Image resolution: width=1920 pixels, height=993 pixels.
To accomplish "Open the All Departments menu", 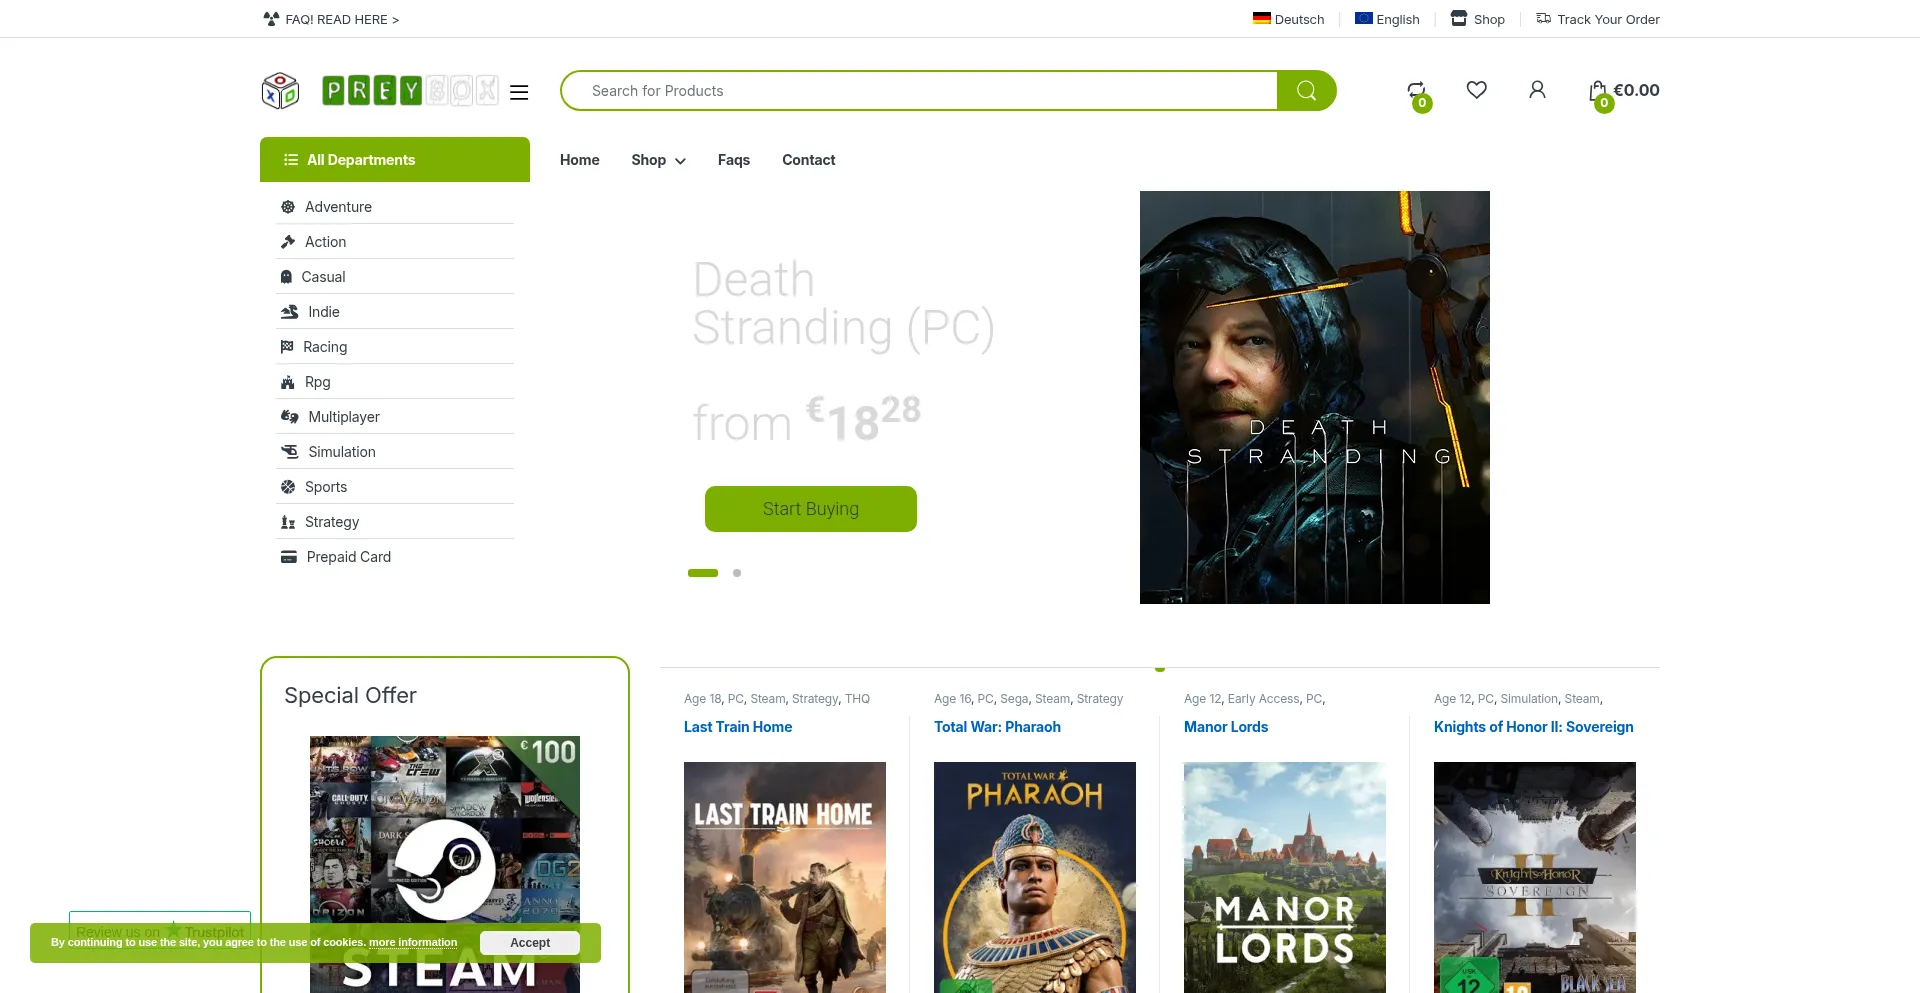I will pos(395,160).
